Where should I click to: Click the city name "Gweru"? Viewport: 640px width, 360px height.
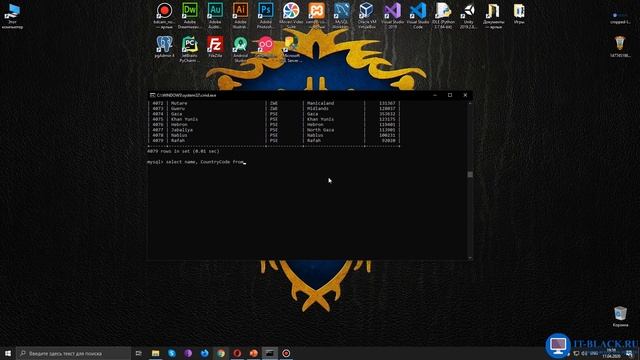pos(178,109)
